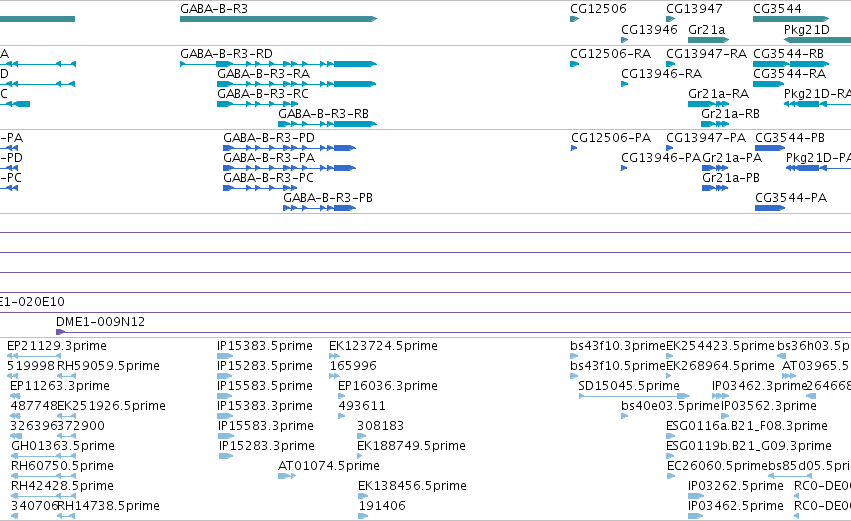Select the CG13946 gene label
The height and width of the screenshot is (521, 851).
[x=649, y=29]
